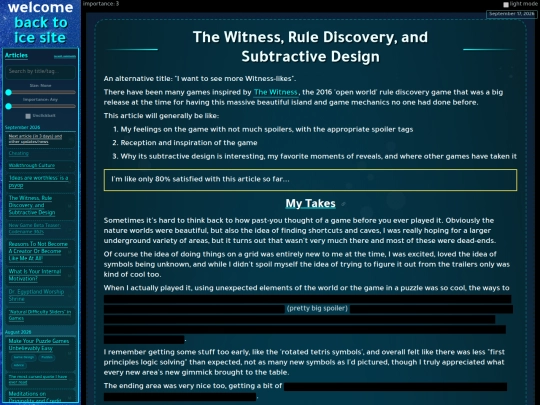Reveal the blacked-out pretty big spoiler block

tap(308, 319)
